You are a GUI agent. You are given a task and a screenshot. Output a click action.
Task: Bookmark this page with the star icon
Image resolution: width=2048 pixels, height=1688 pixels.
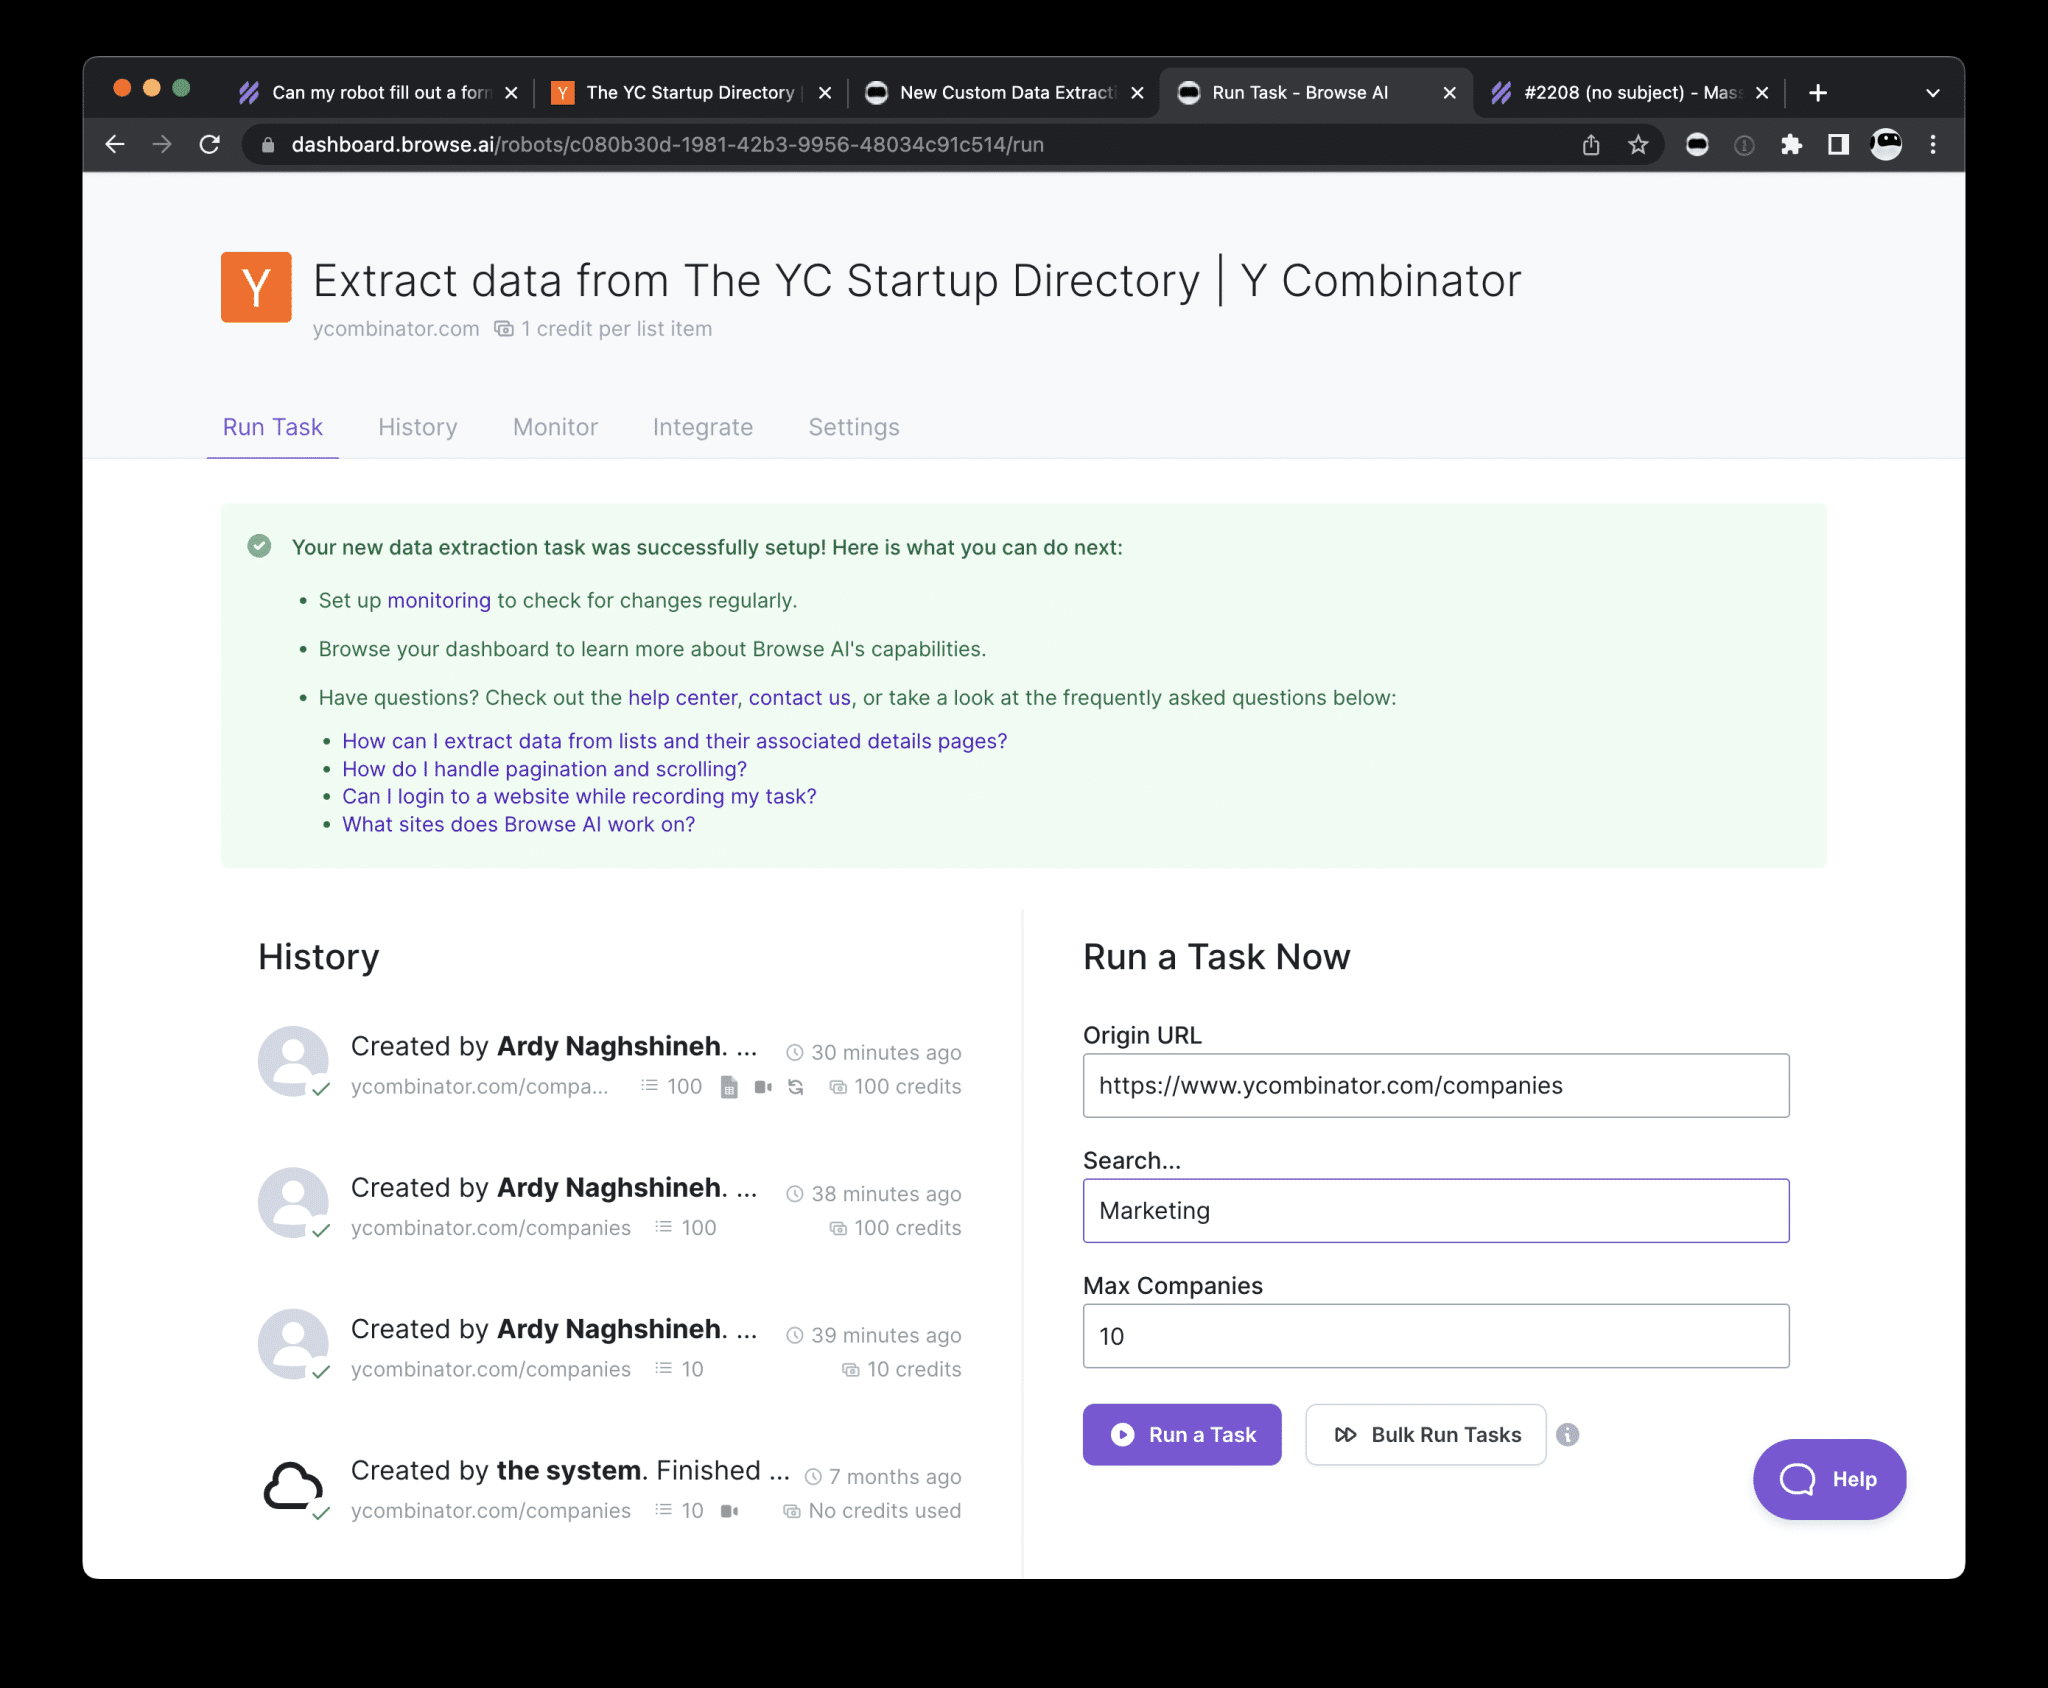(1638, 145)
